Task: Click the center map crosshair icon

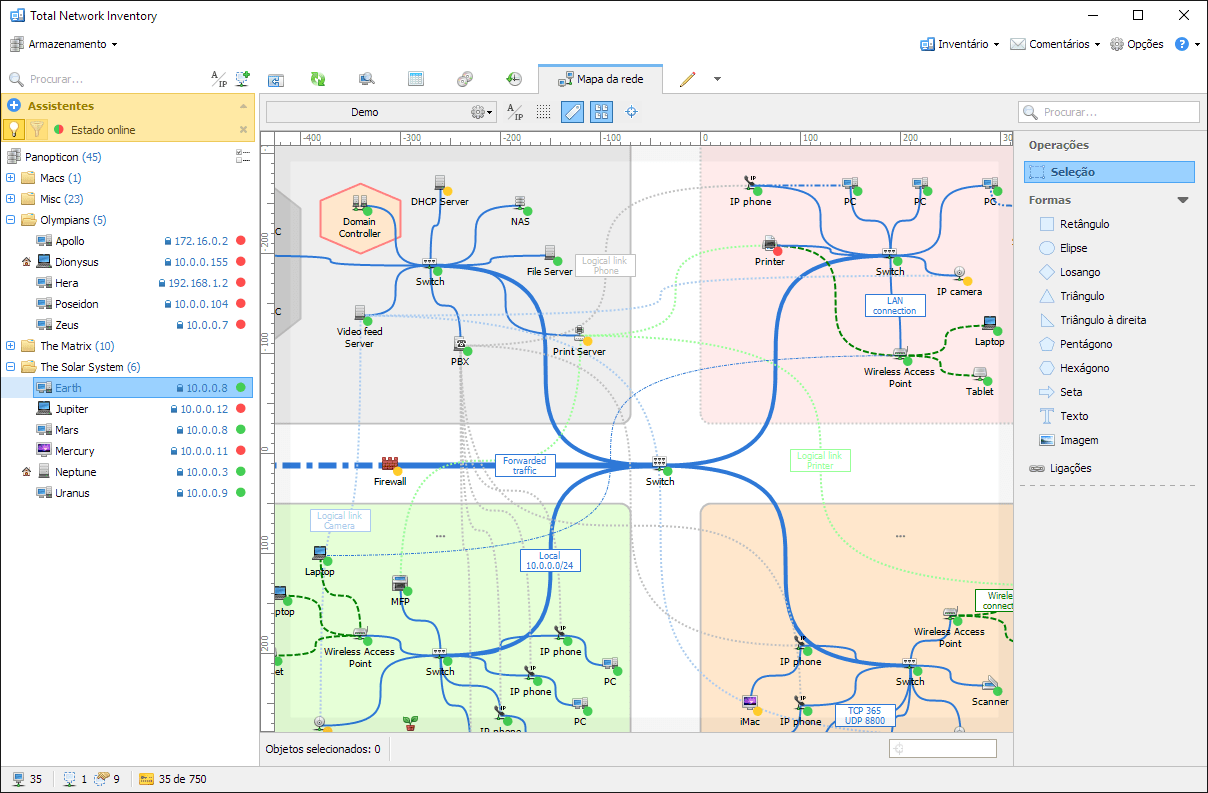Action: 632,112
